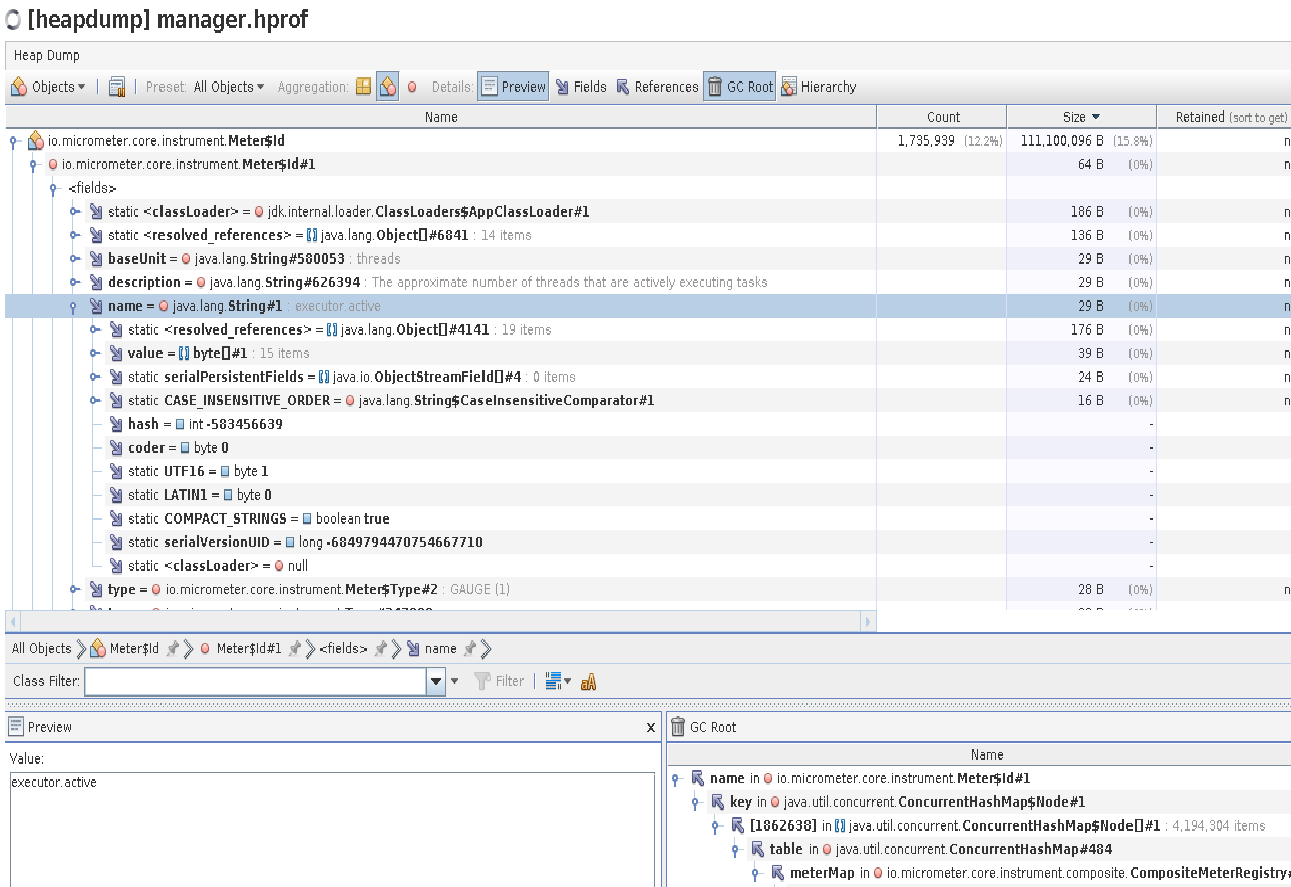Sort by the Count column header

click(x=942, y=117)
